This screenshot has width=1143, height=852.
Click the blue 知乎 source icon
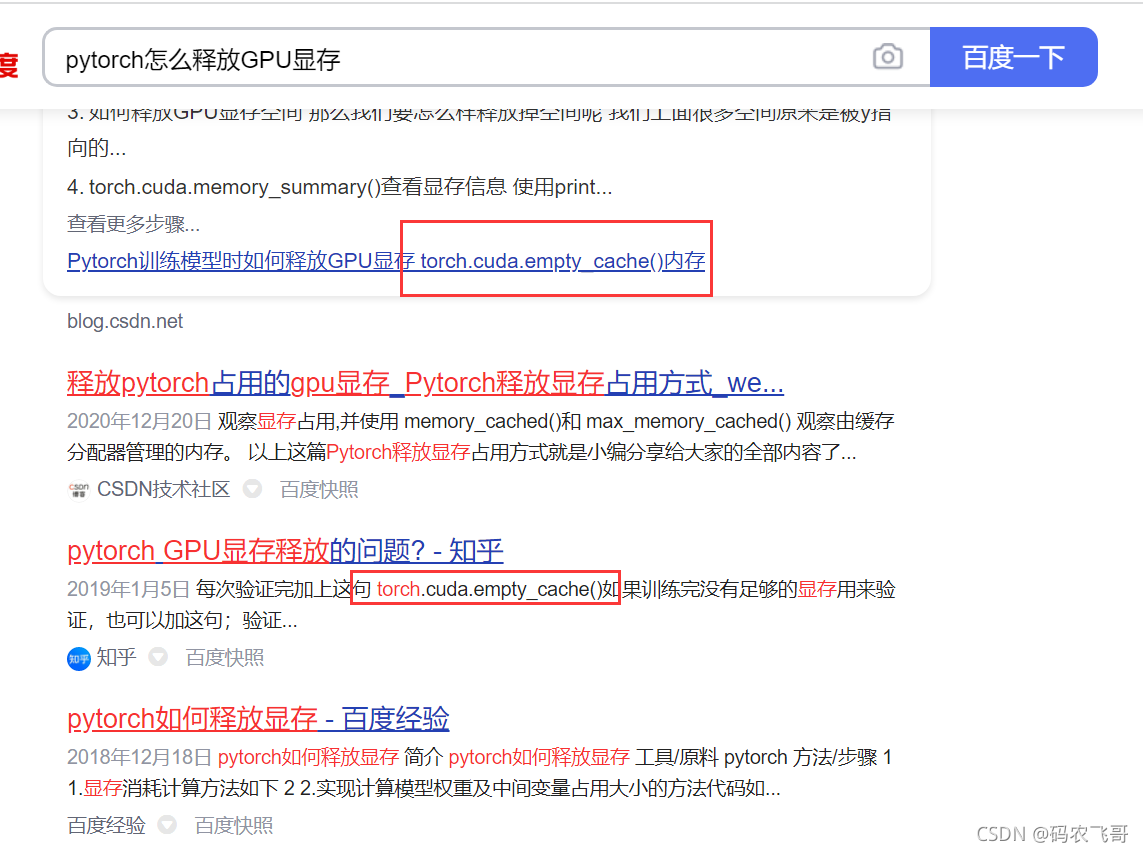(x=79, y=659)
